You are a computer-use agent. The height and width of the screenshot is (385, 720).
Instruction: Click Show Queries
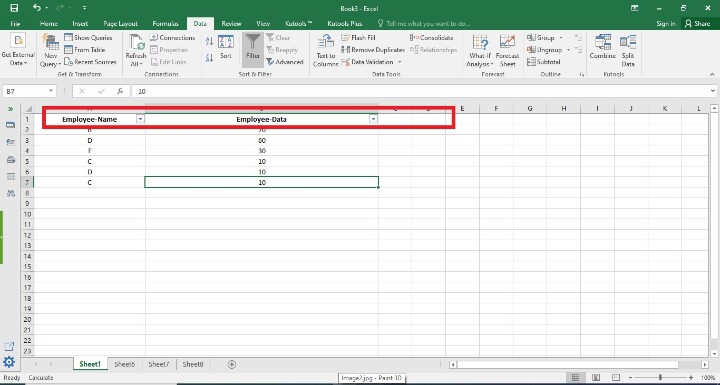coord(88,38)
